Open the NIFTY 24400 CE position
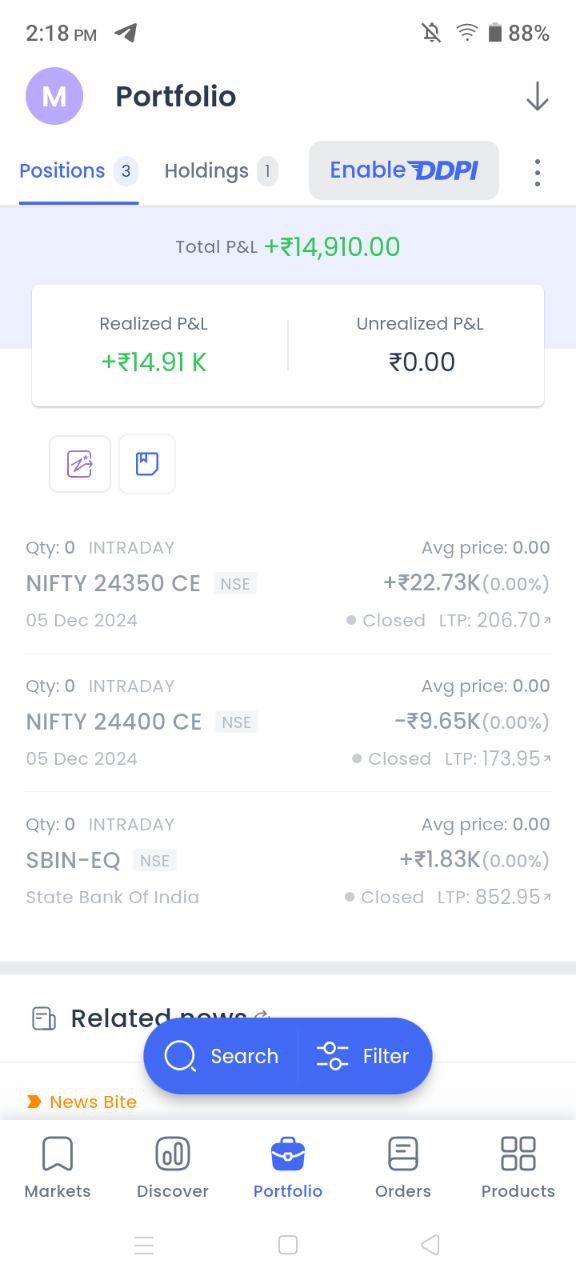 (x=288, y=722)
